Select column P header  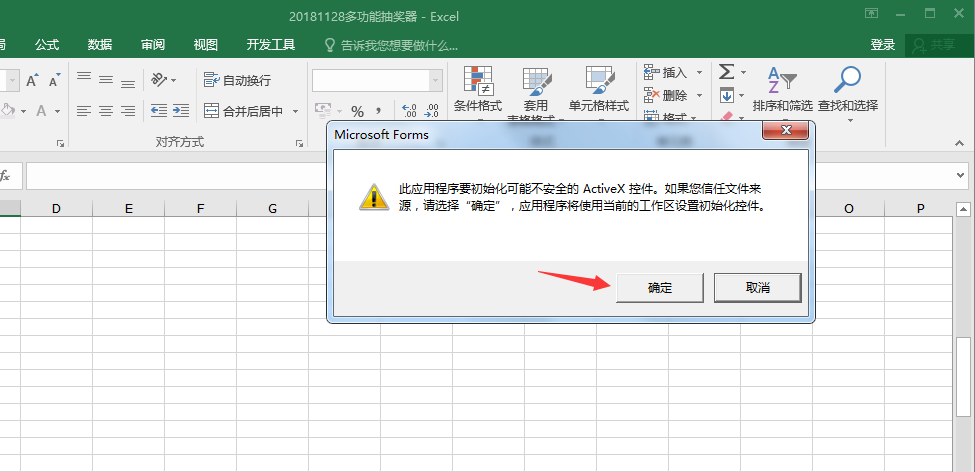pos(921,208)
